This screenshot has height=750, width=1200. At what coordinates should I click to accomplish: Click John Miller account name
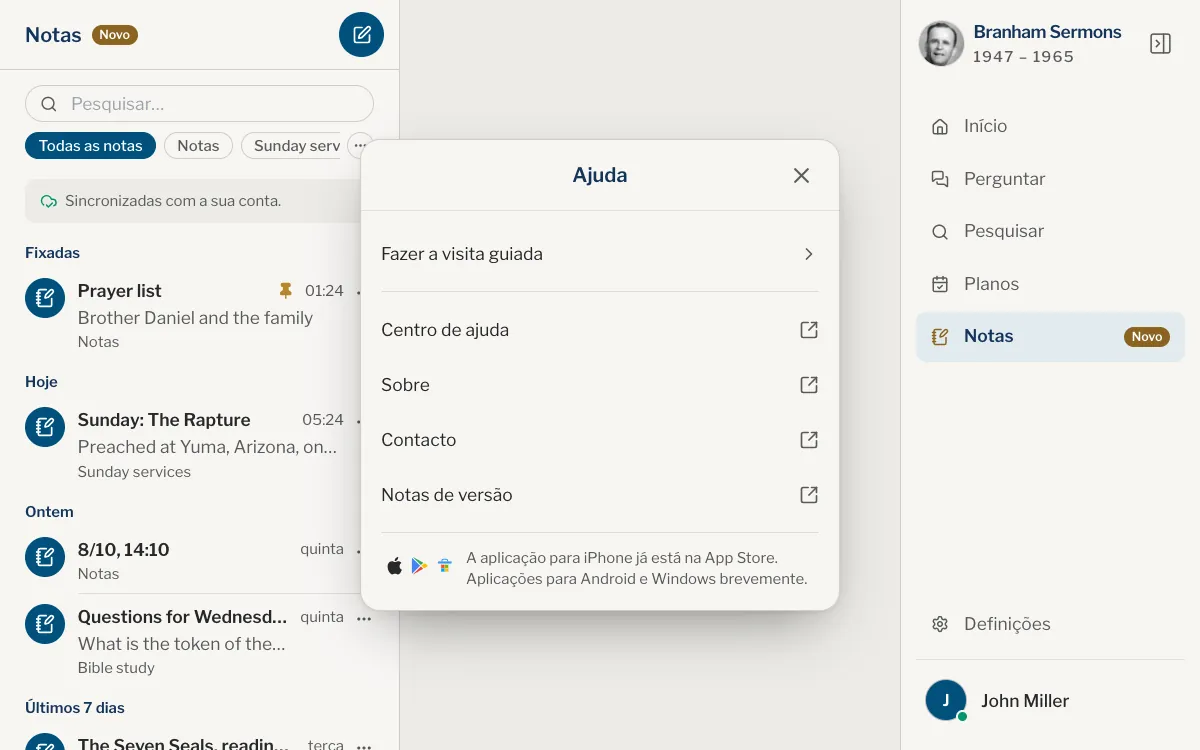coord(1025,701)
